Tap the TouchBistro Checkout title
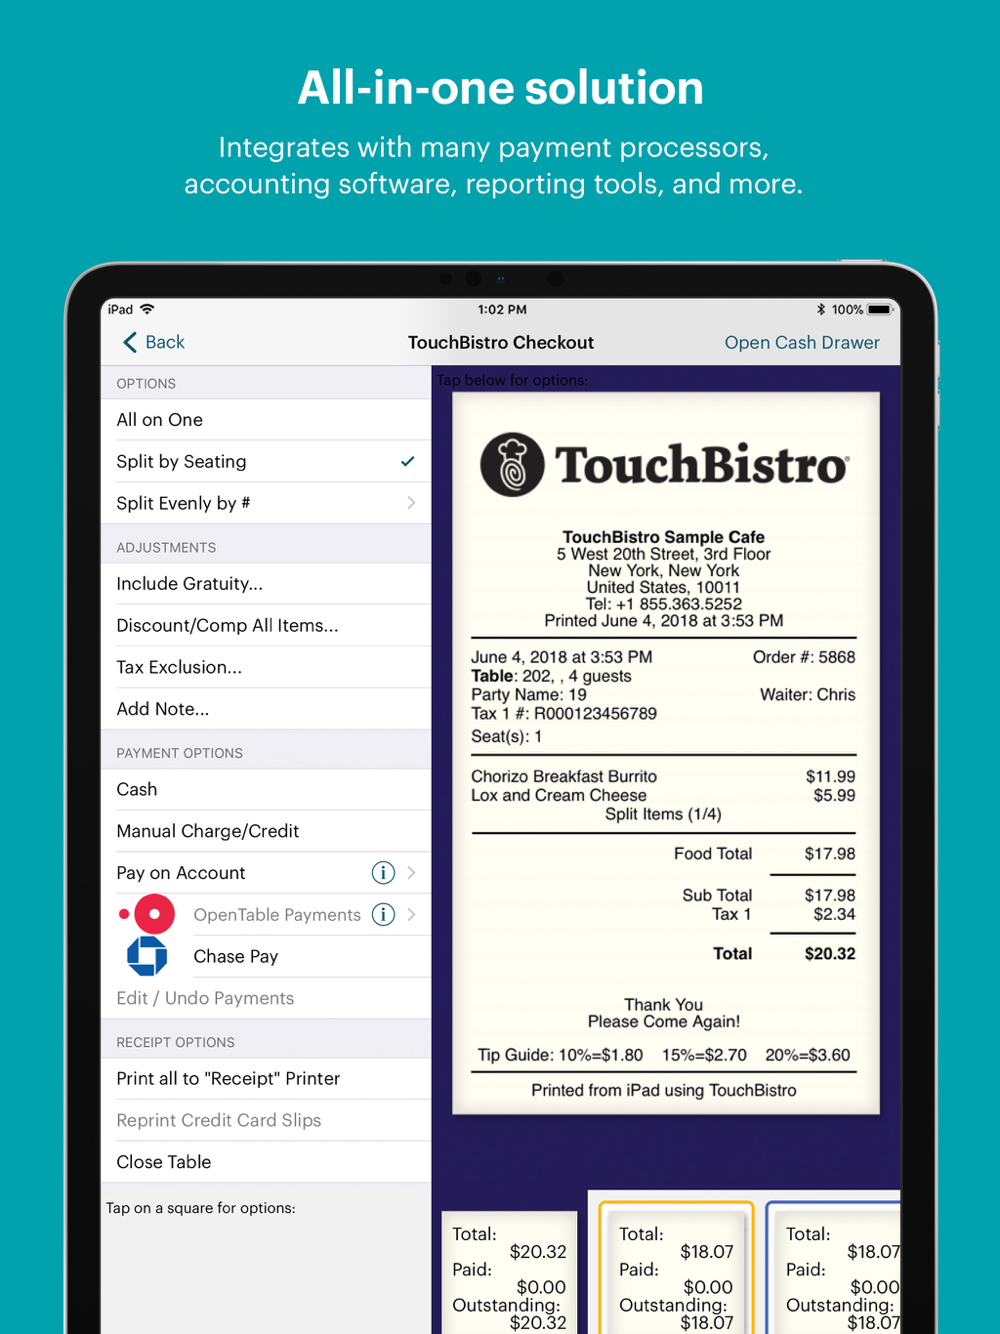 tap(501, 343)
